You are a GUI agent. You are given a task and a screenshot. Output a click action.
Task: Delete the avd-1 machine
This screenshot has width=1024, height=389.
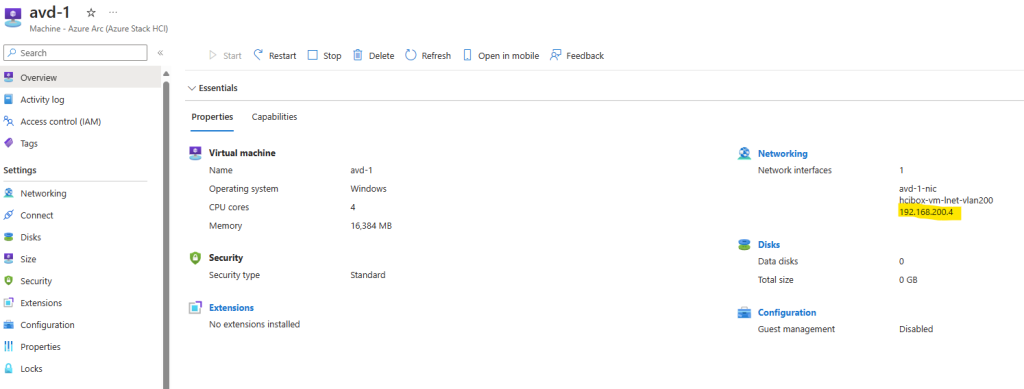coord(374,55)
